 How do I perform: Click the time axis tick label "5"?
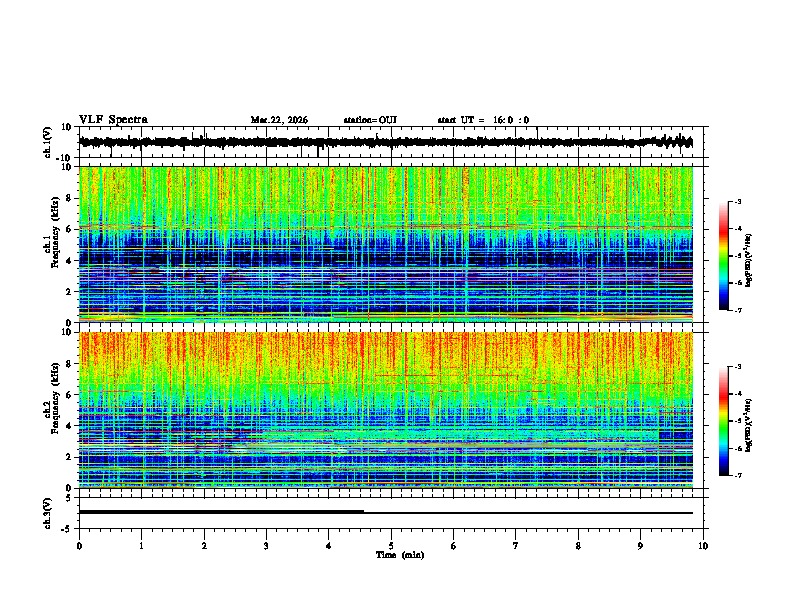pyautogui.click(x=391, y=546)
